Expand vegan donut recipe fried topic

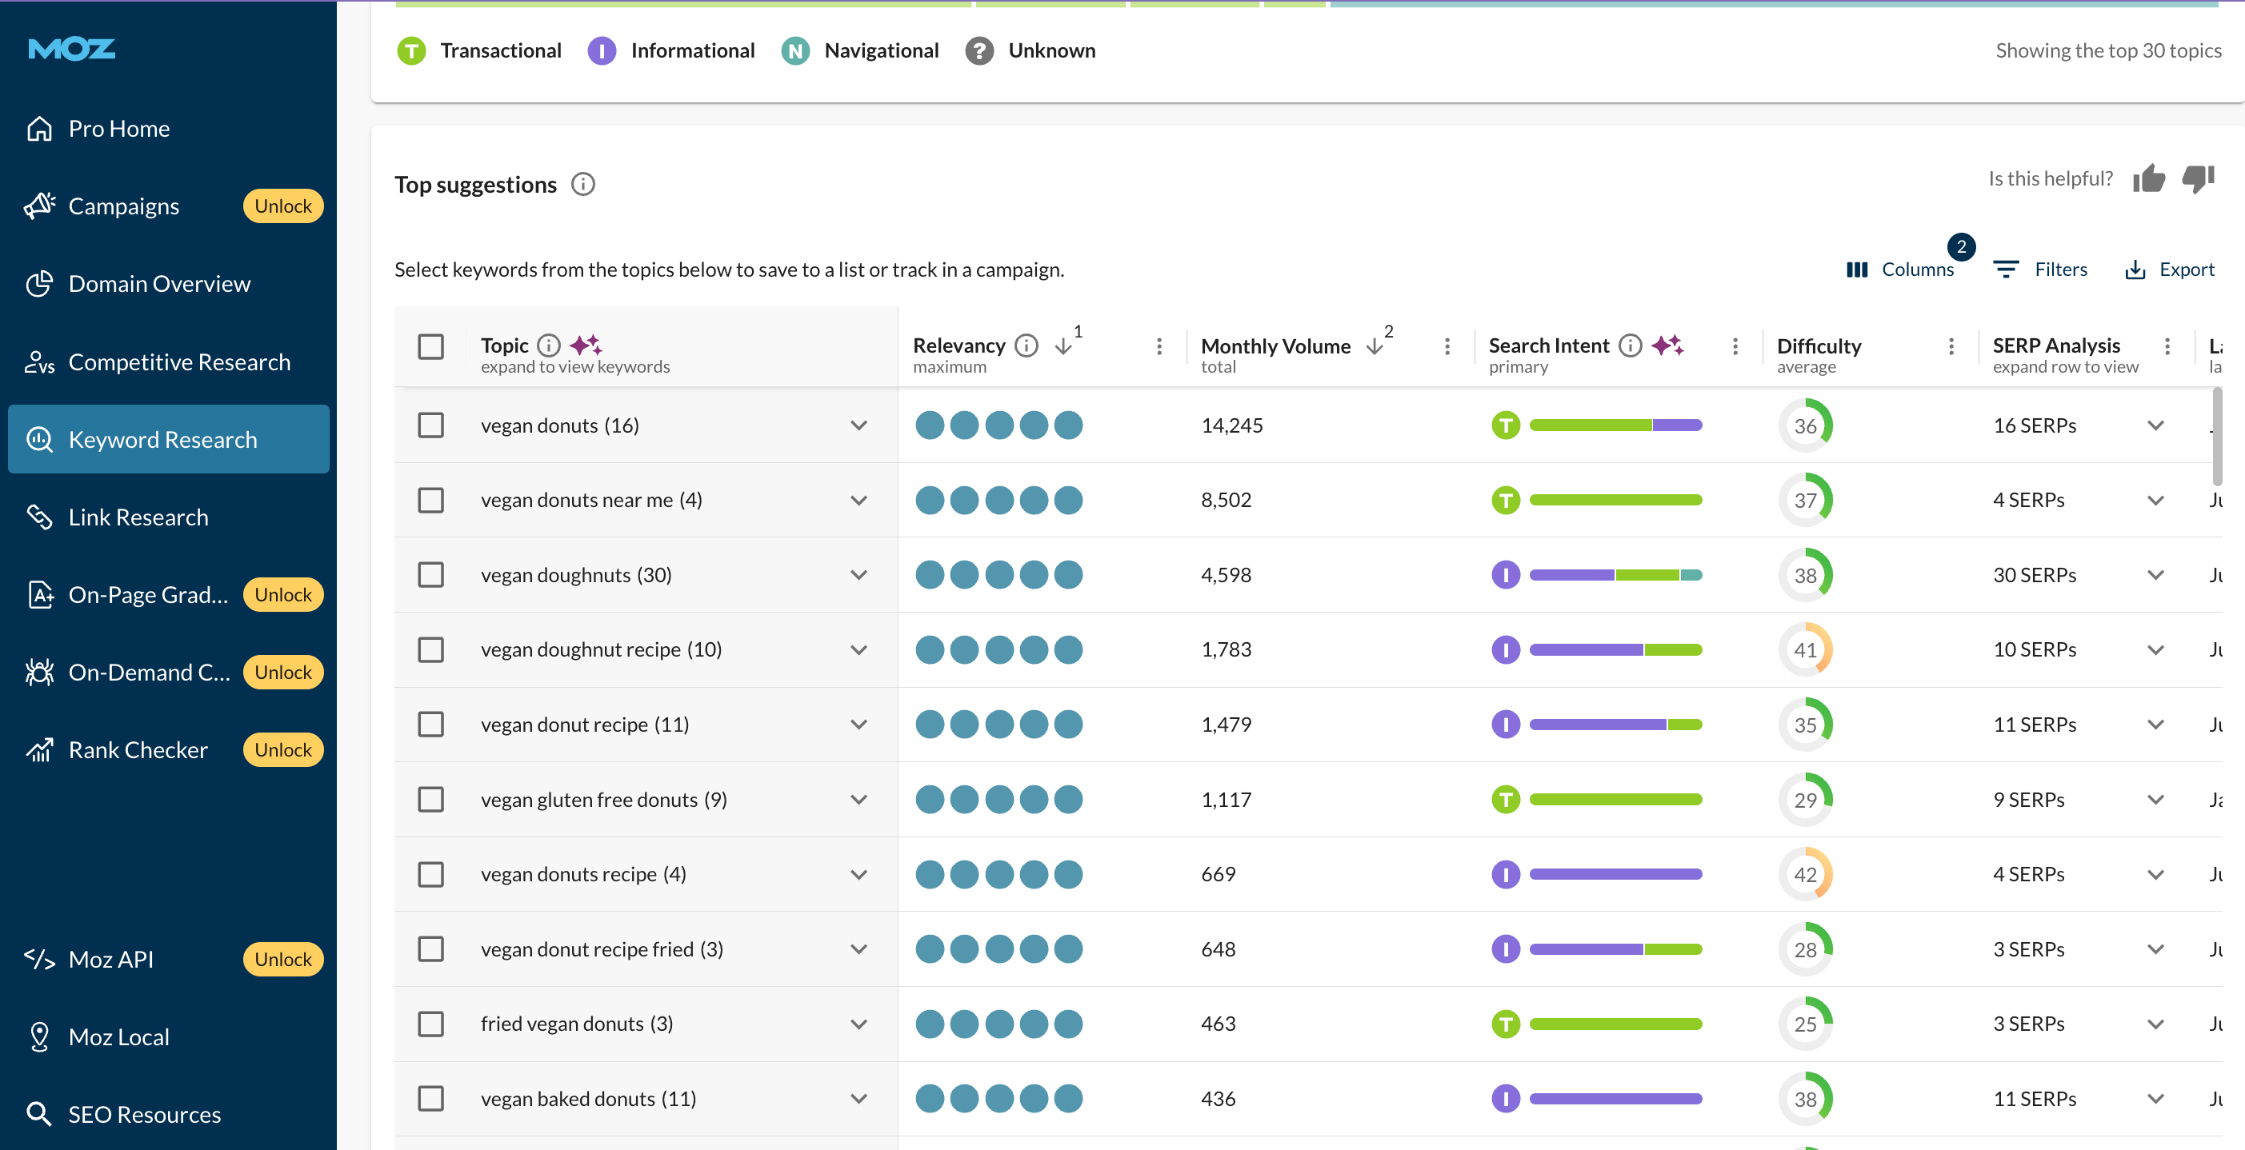point(859,949)
